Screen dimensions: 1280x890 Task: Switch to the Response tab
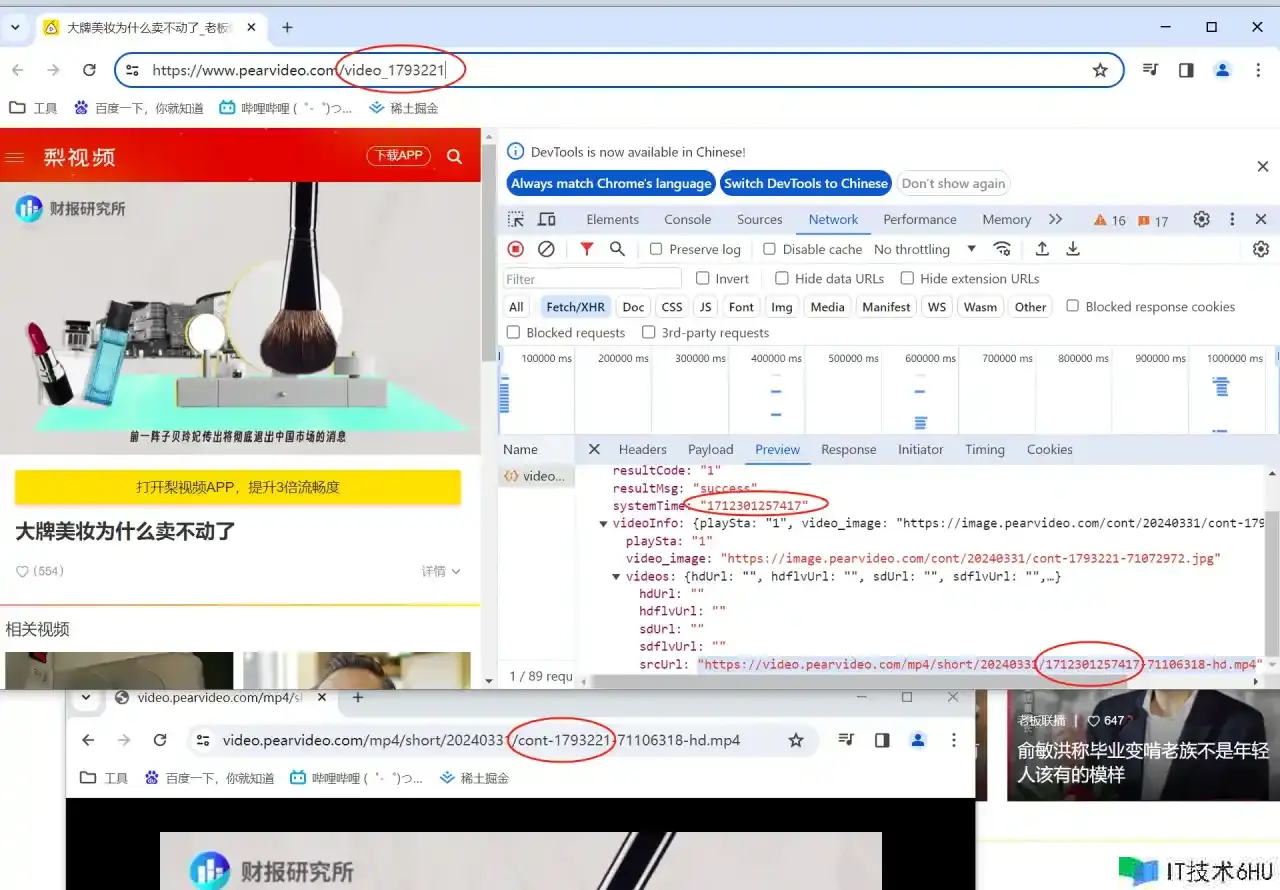pos(848,449)
